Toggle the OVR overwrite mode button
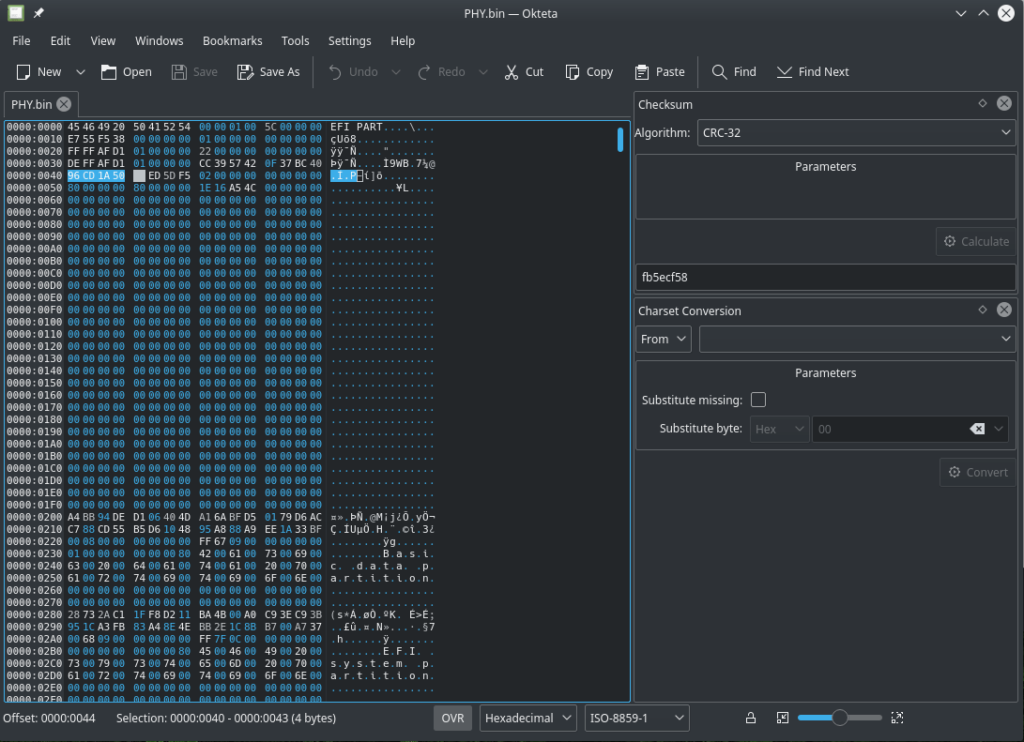The image size is (1024, 742). point(453,718)
